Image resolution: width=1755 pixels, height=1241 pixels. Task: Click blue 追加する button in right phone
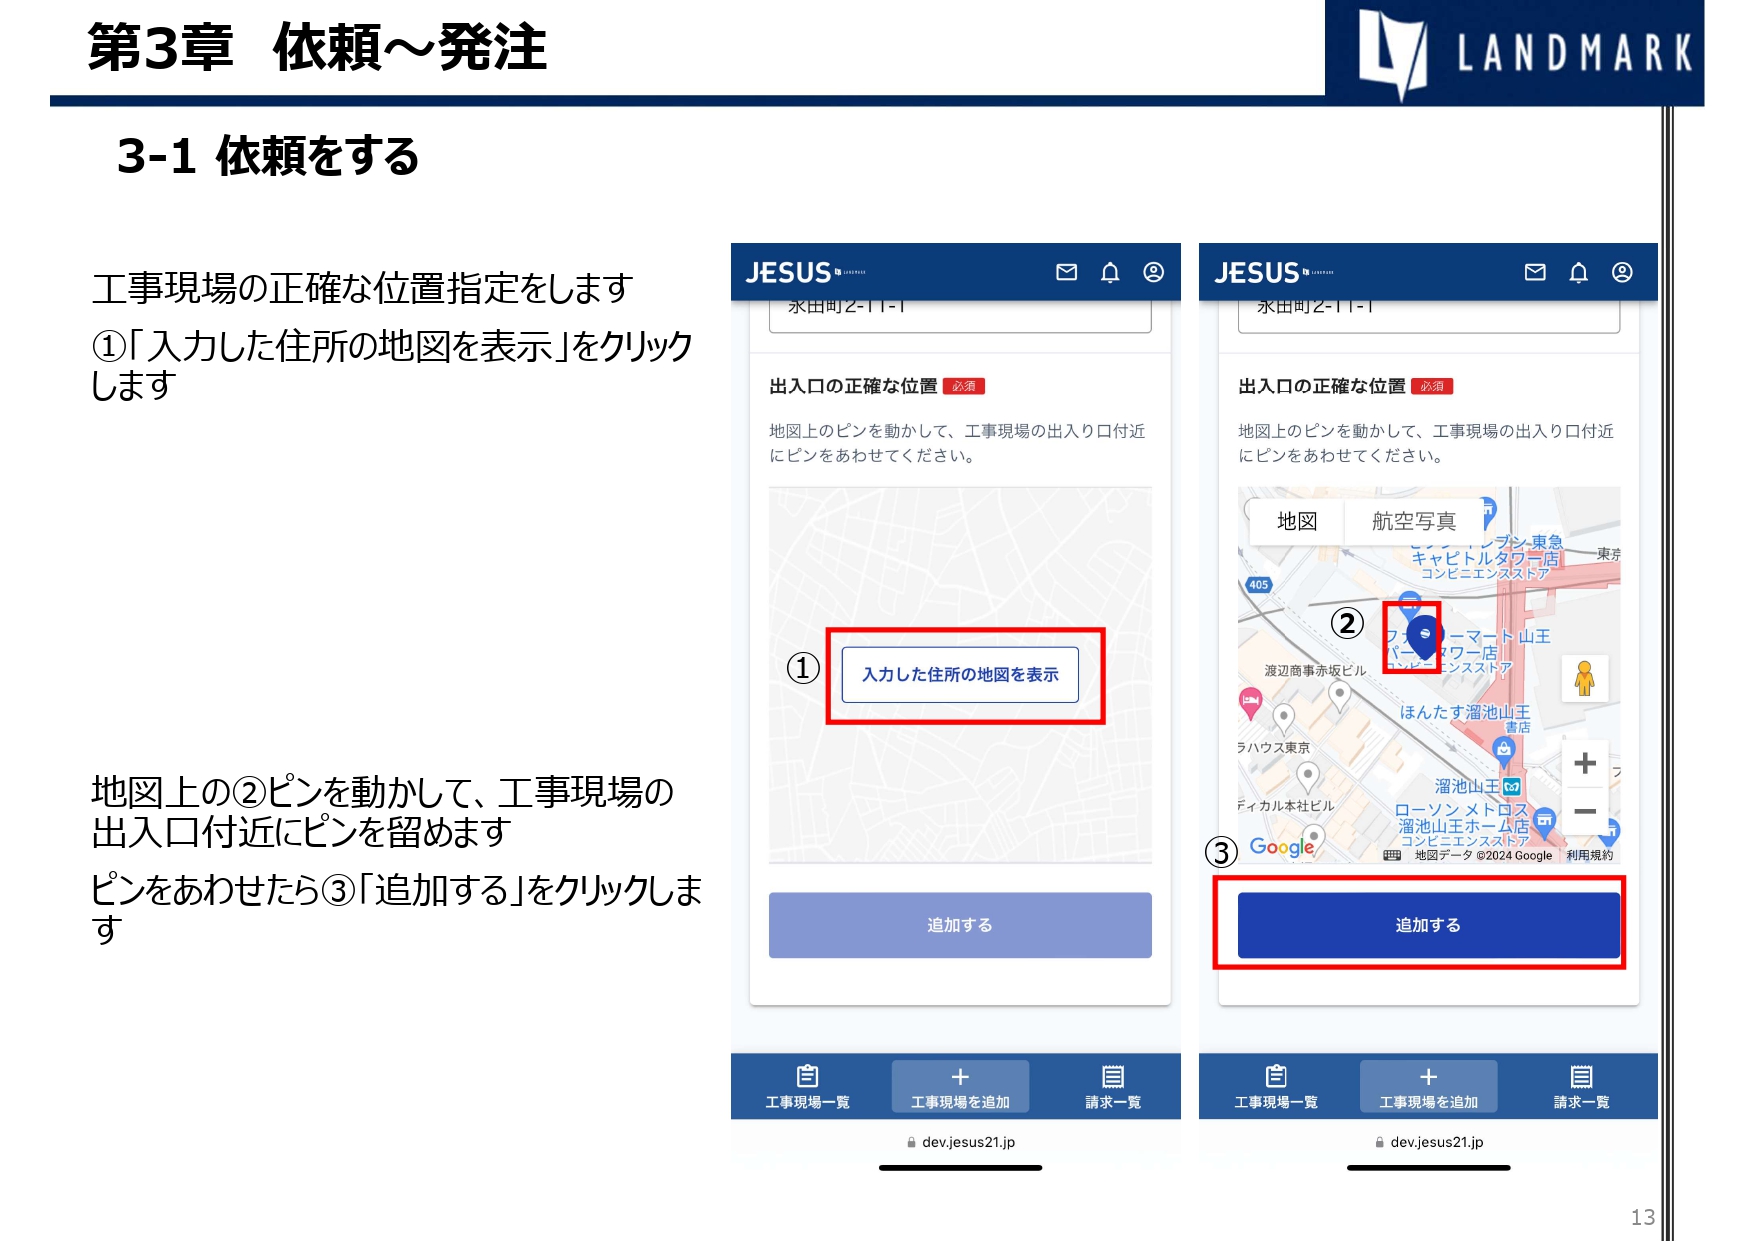1429,925
